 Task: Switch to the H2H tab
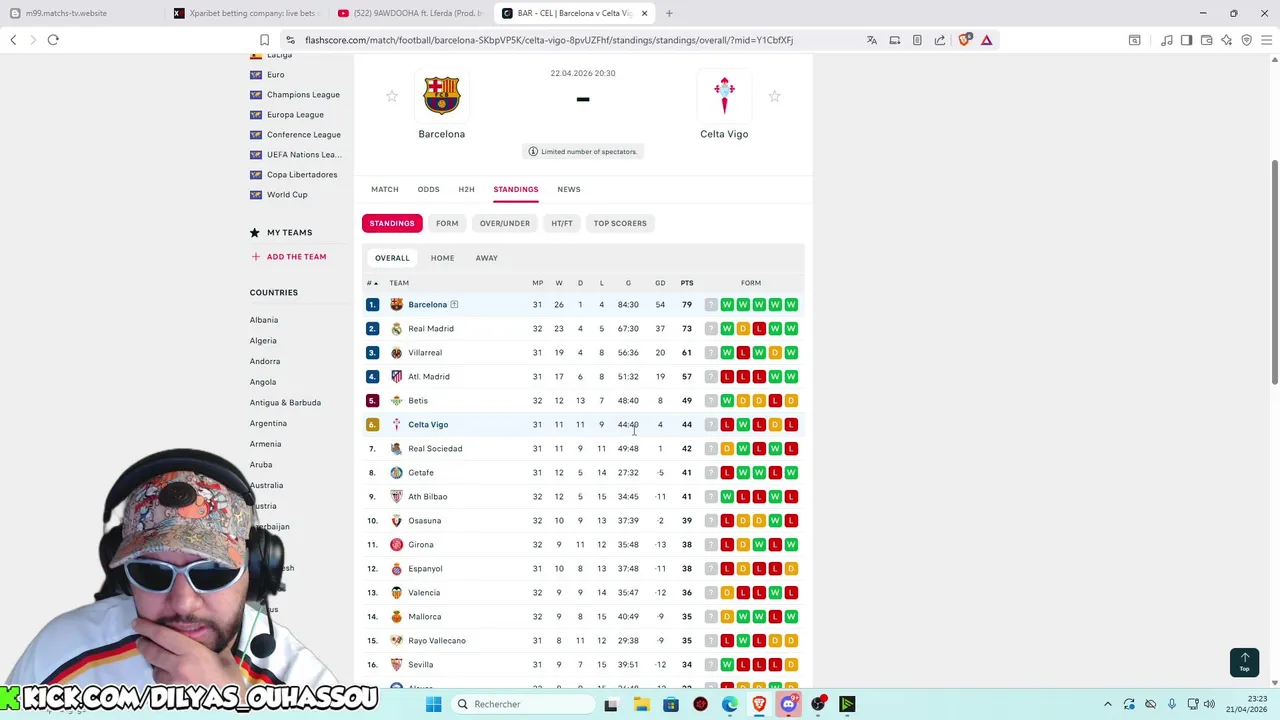(x=466, y=189)
